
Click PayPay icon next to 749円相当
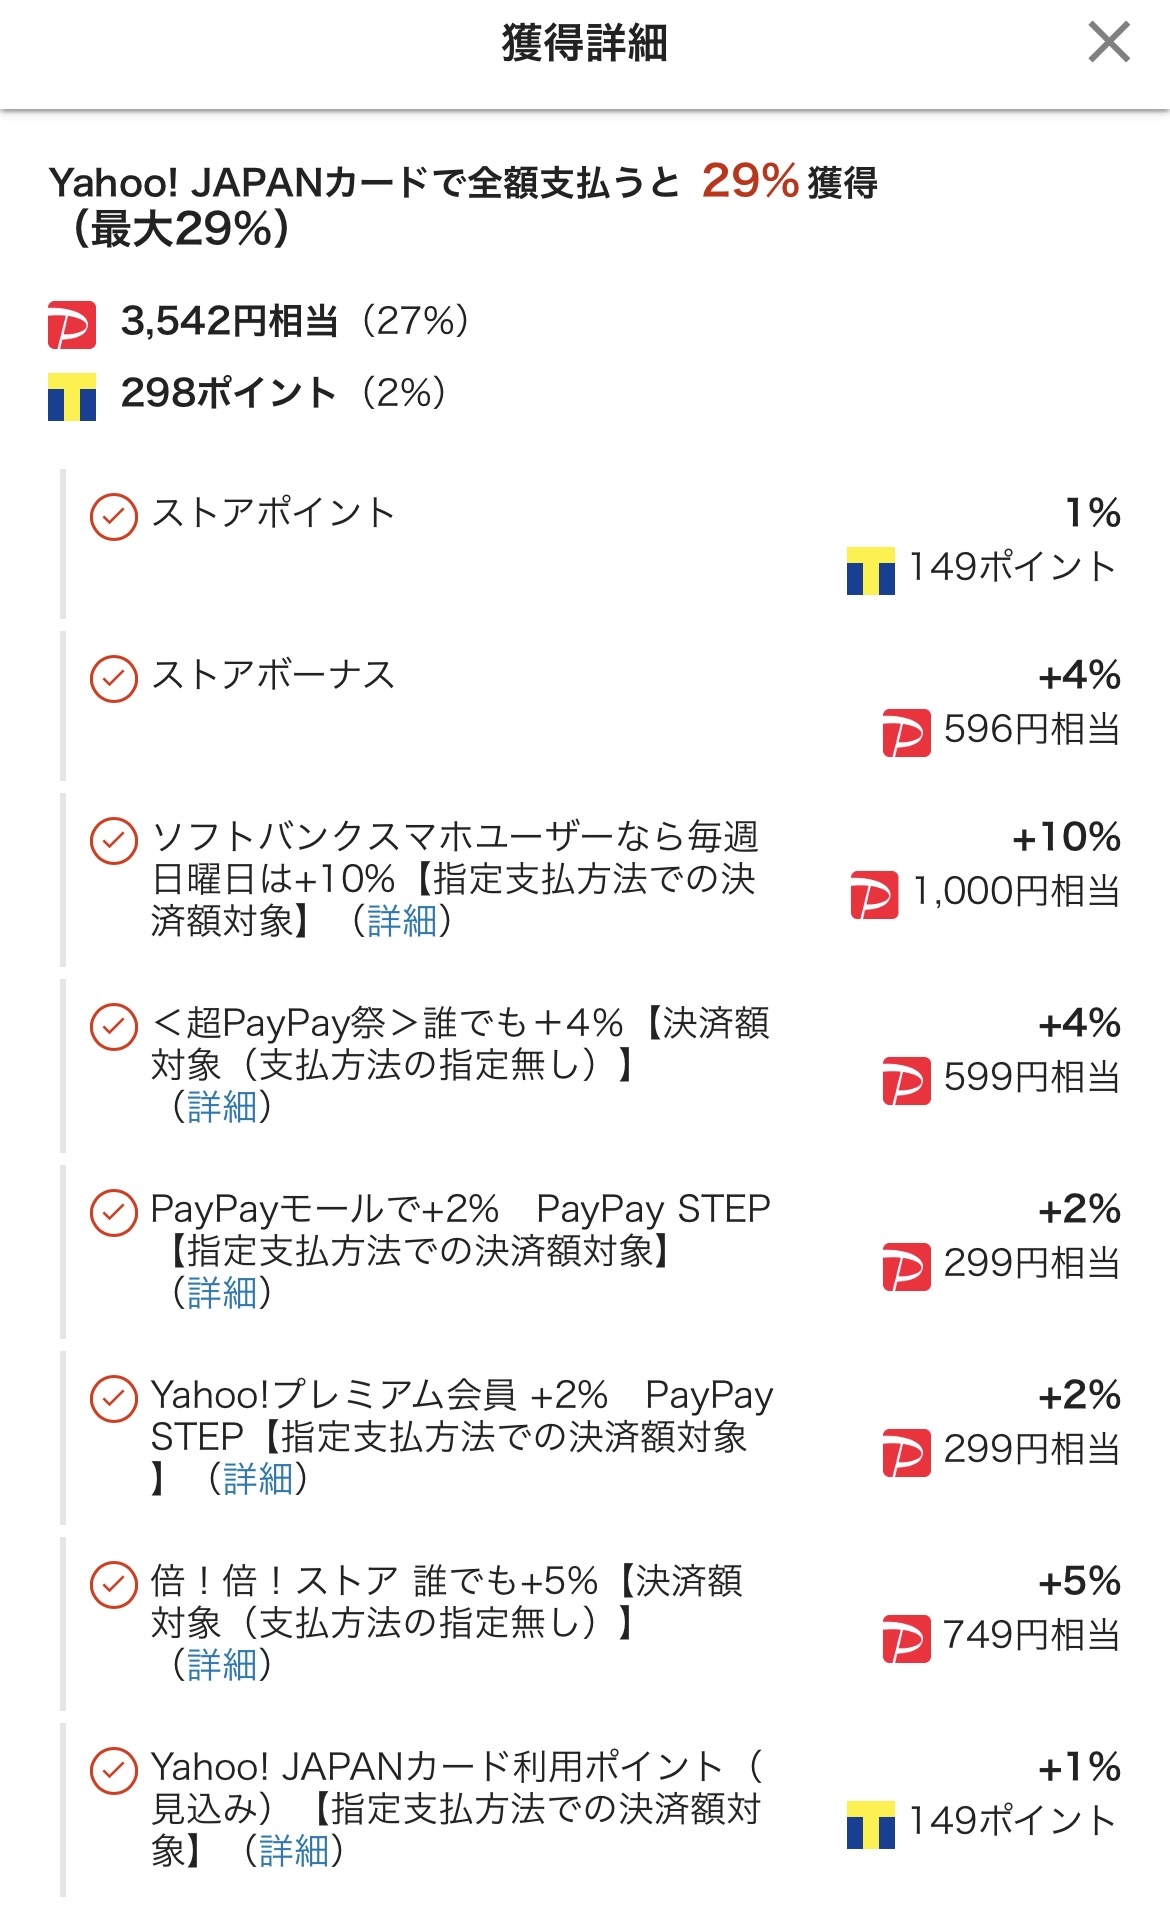point(906,1638)
